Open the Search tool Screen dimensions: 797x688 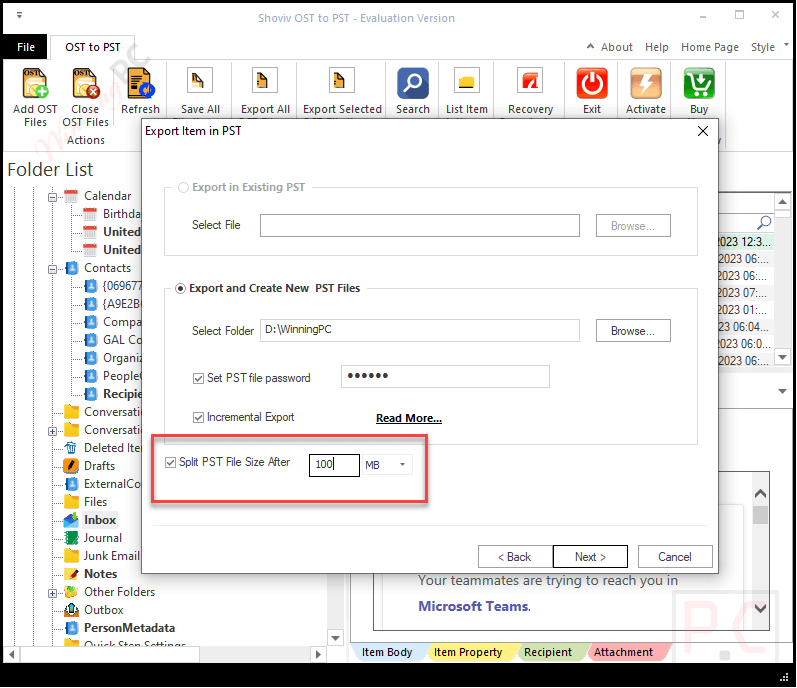413,84
